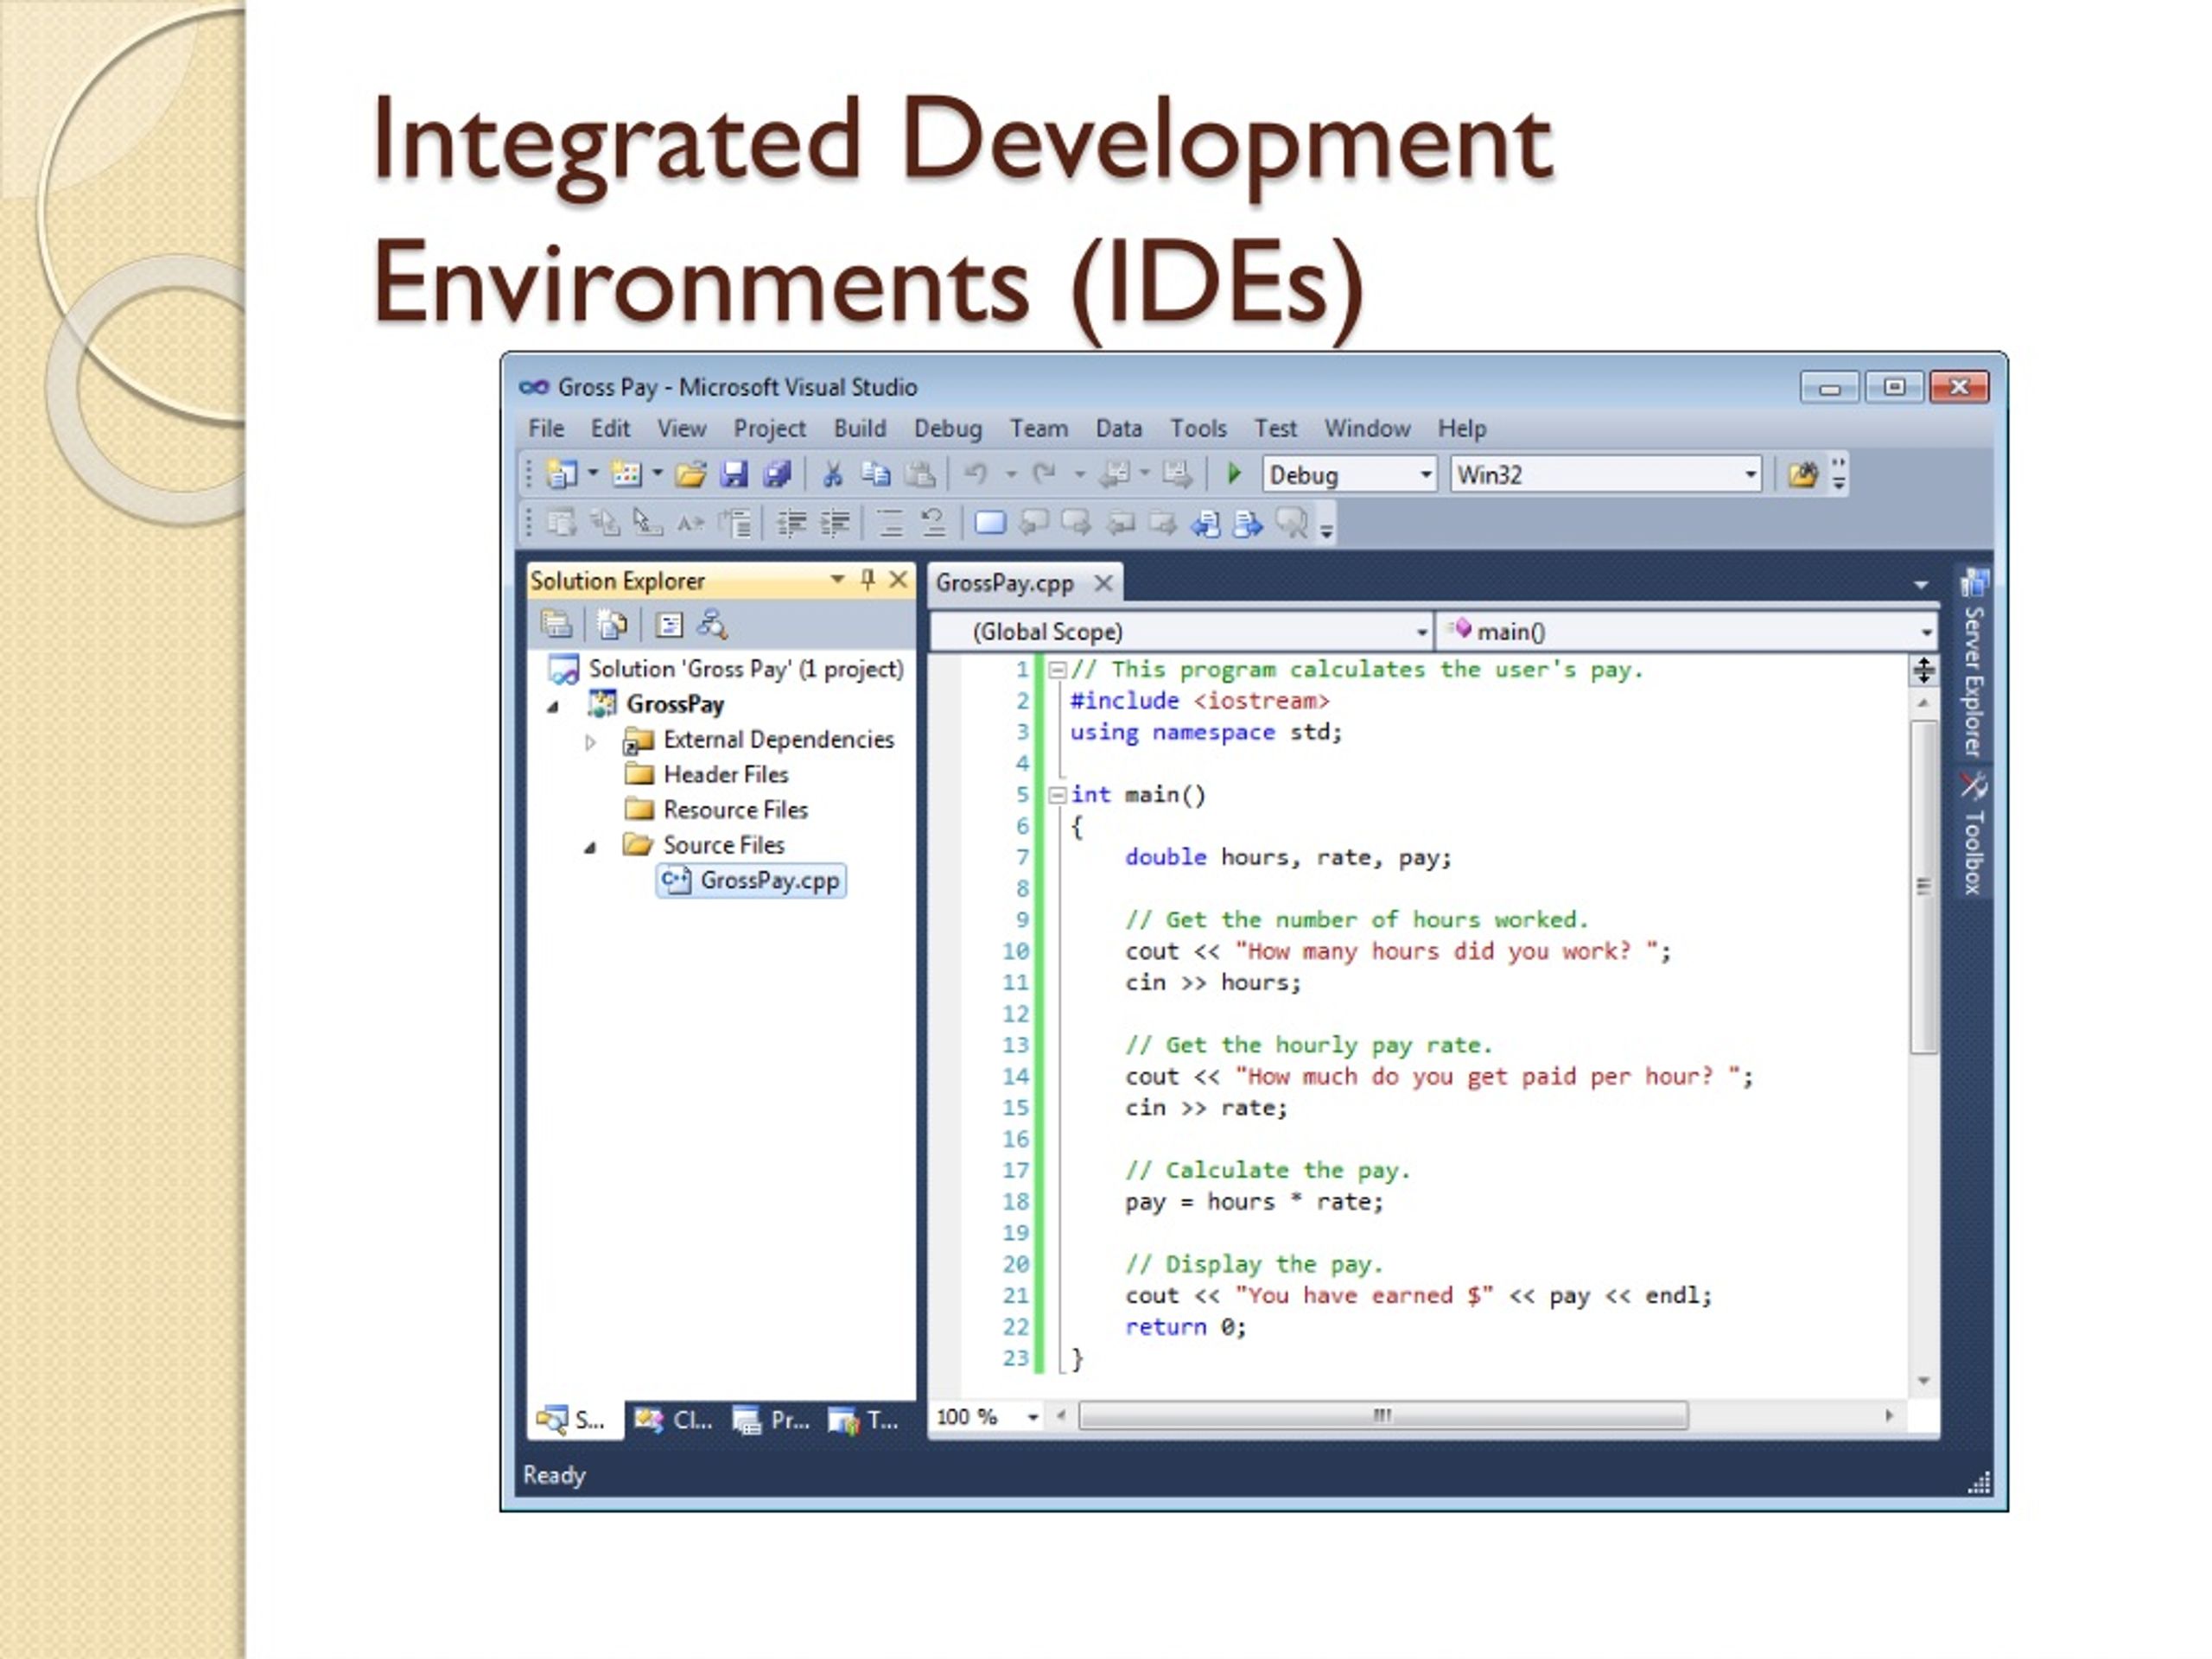The height and width of the screenshot is (1659, 2212).
Task: Switch to the T... (Team Explorer) bottom tab
Action: point(865,1420)
